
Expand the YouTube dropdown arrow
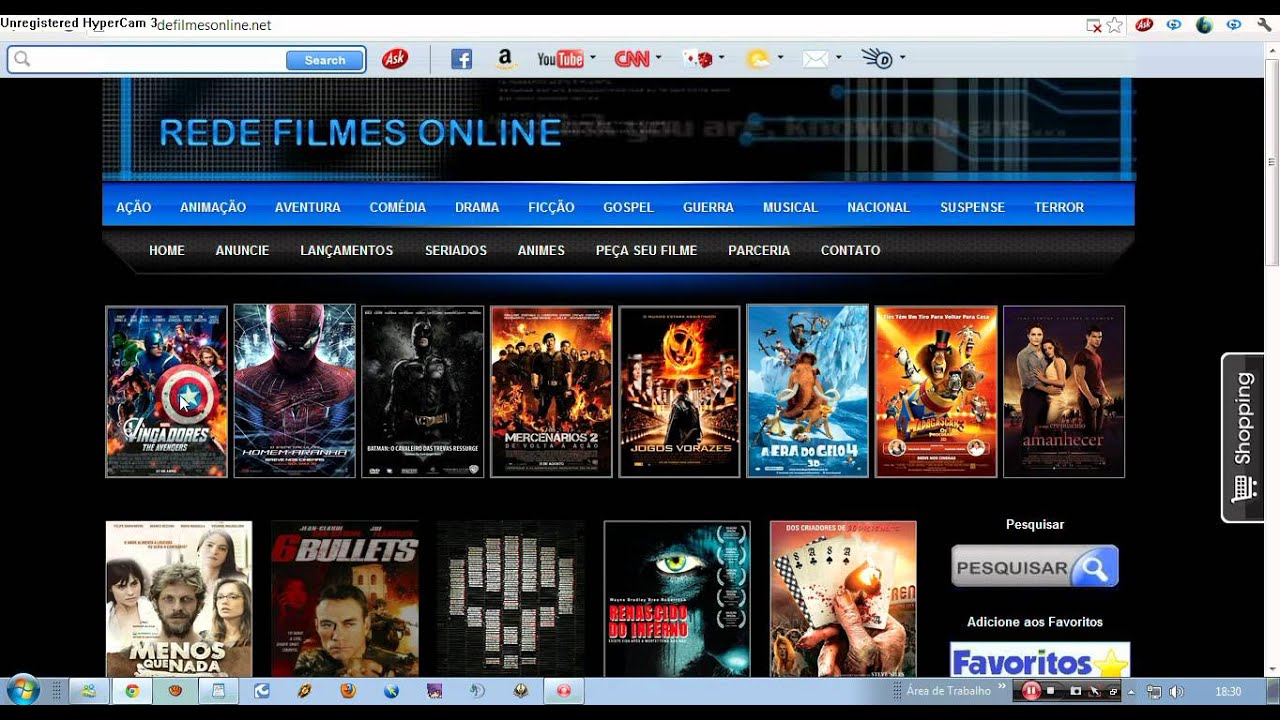(593, 58)
